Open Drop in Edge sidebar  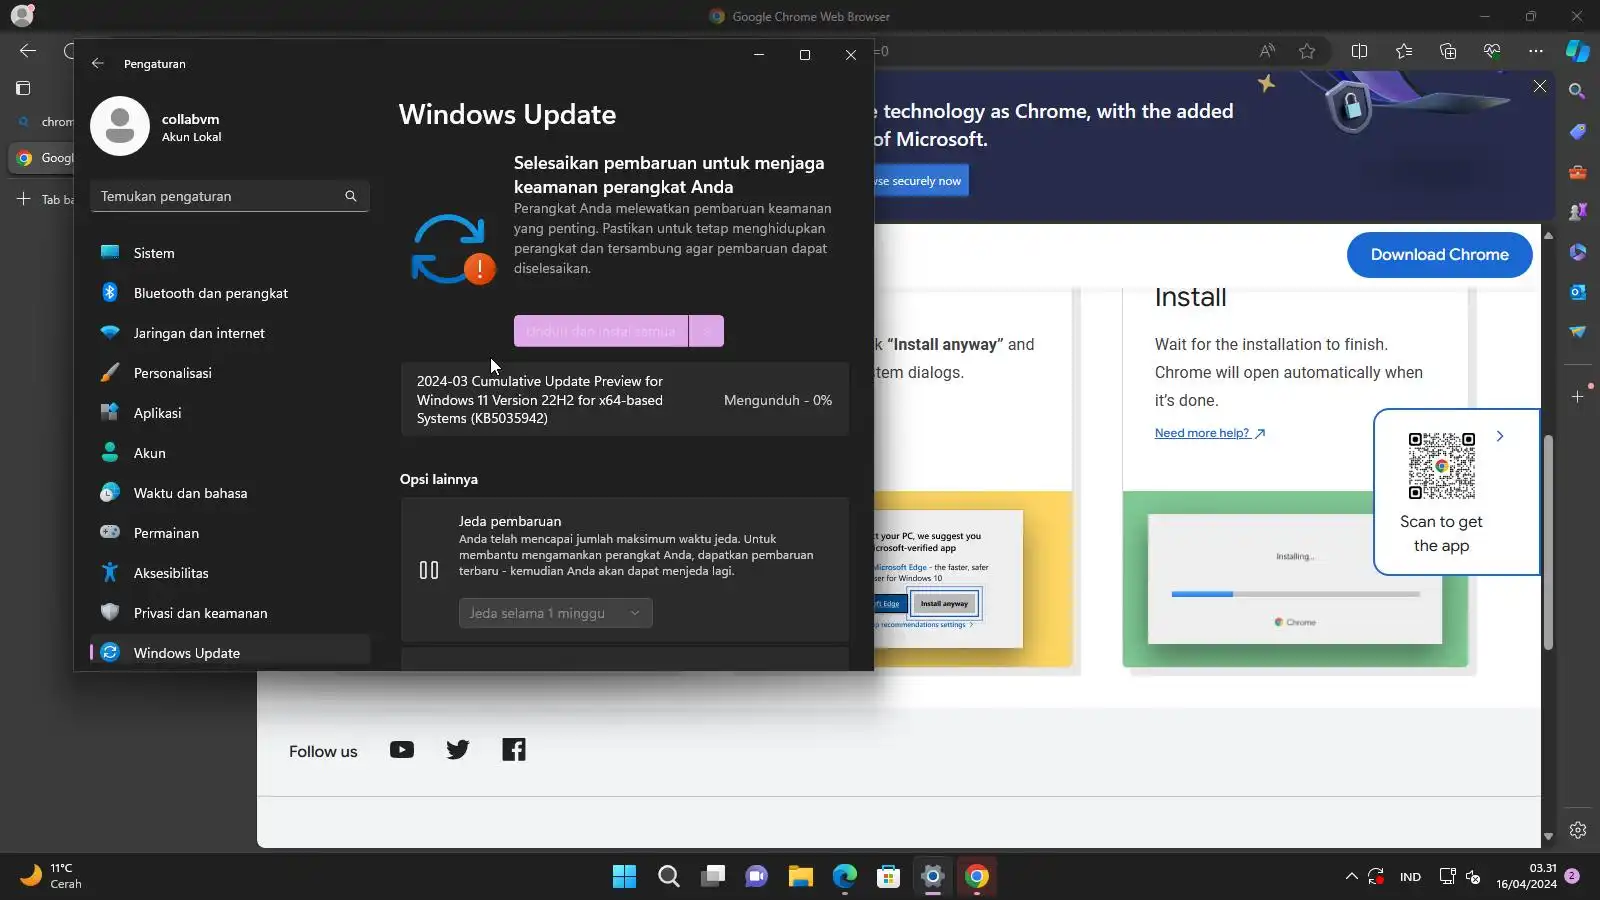(1578, 332)
